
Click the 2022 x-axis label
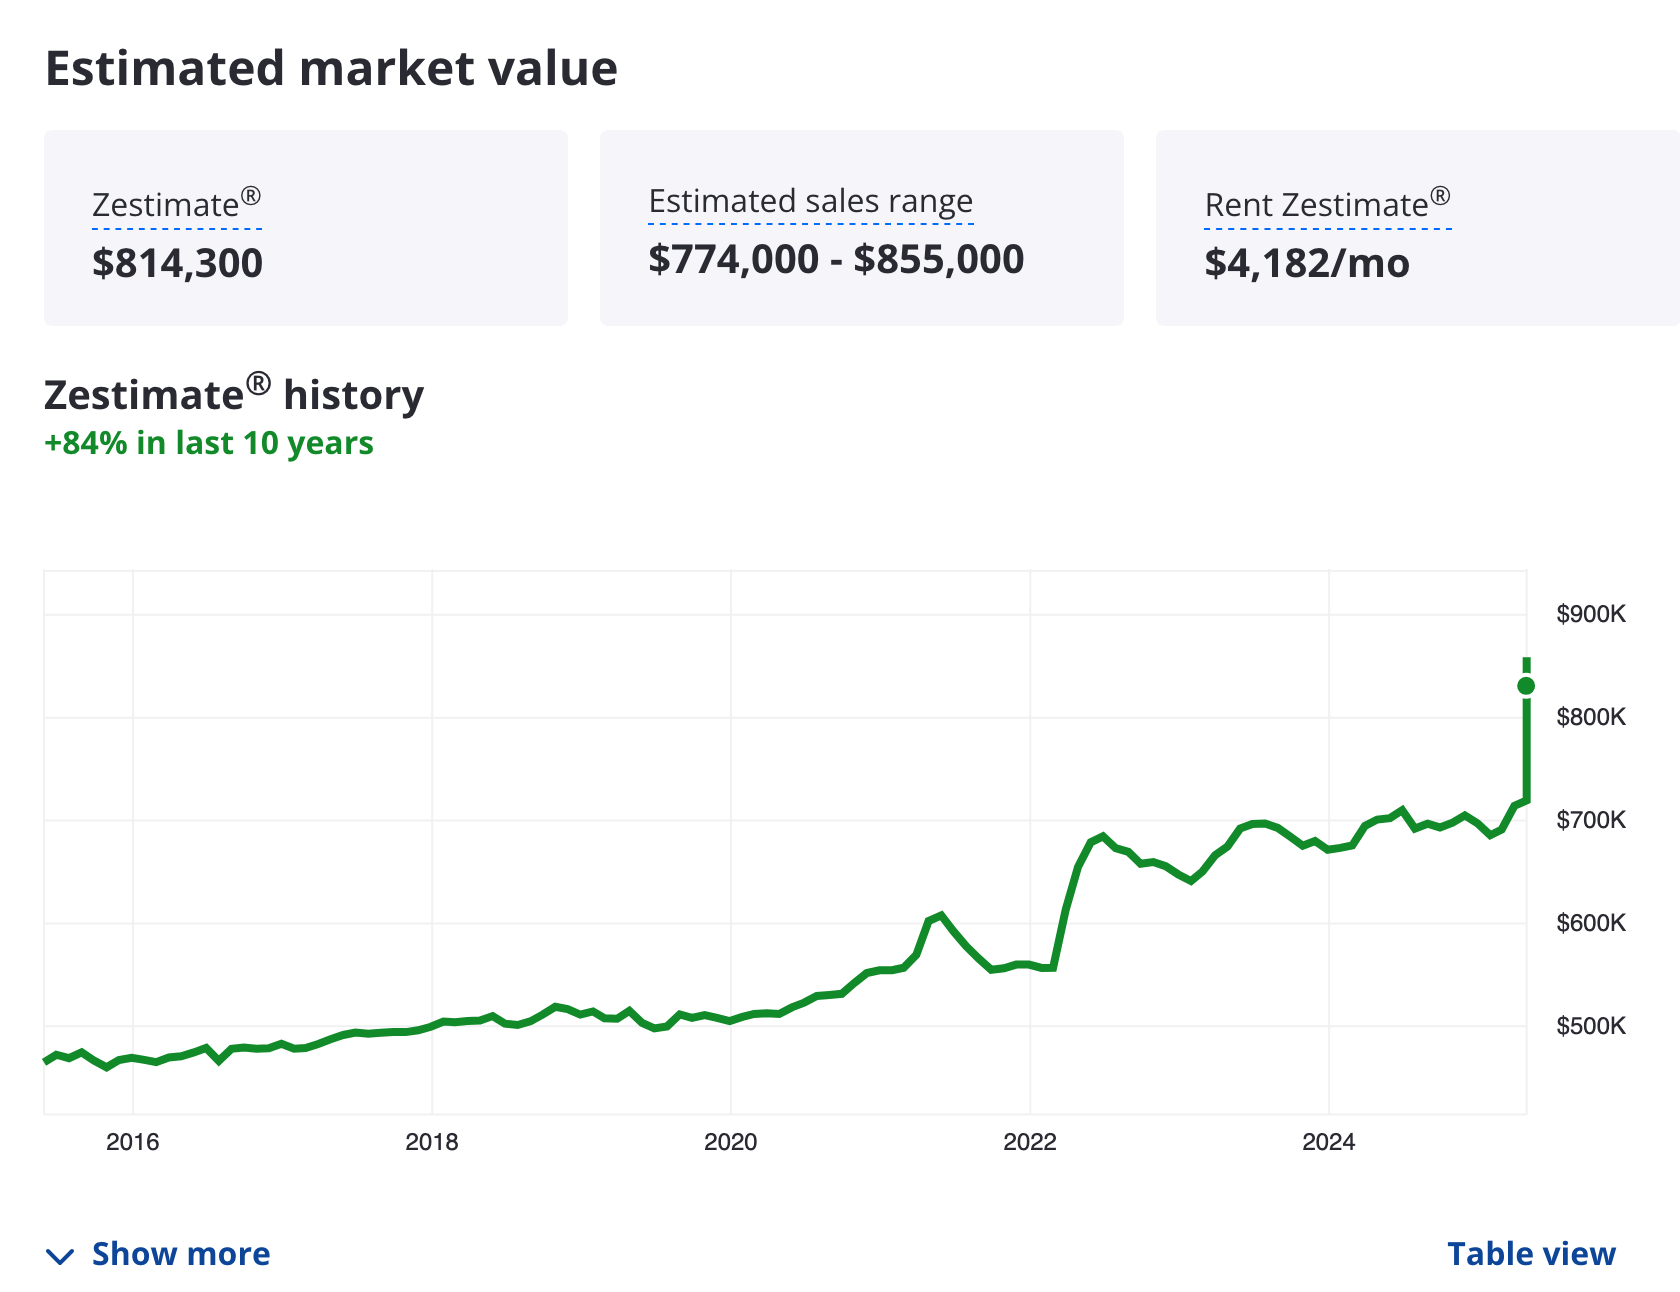(1030, 1142)
